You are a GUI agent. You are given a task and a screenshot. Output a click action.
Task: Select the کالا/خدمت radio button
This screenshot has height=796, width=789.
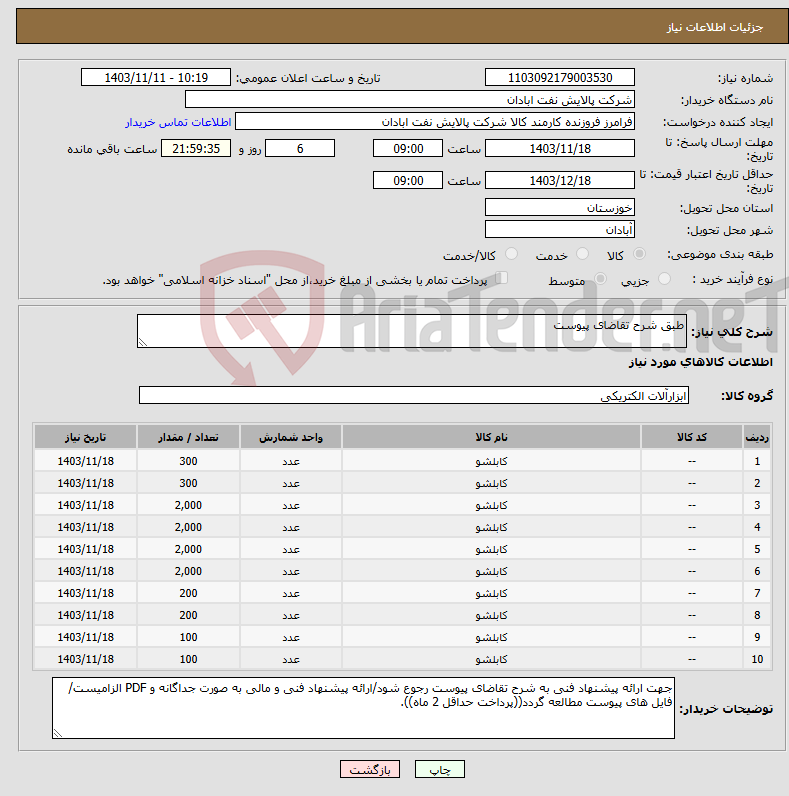[511, 254]
